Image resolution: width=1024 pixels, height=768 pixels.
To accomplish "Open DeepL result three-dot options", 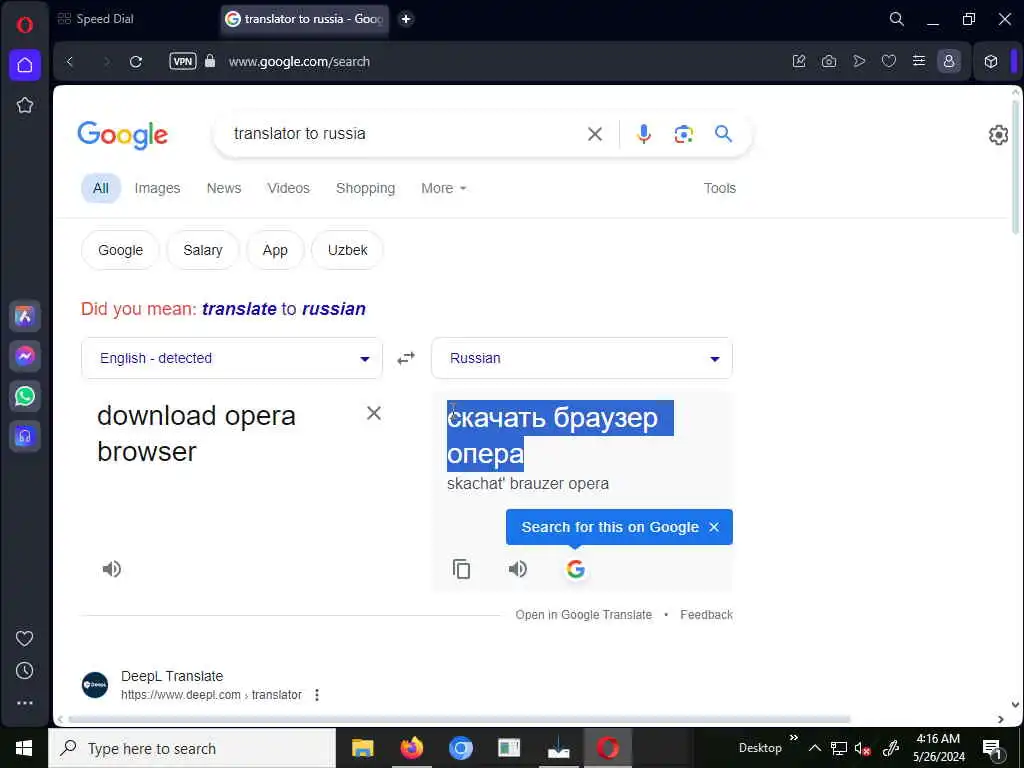I will 317,695.
